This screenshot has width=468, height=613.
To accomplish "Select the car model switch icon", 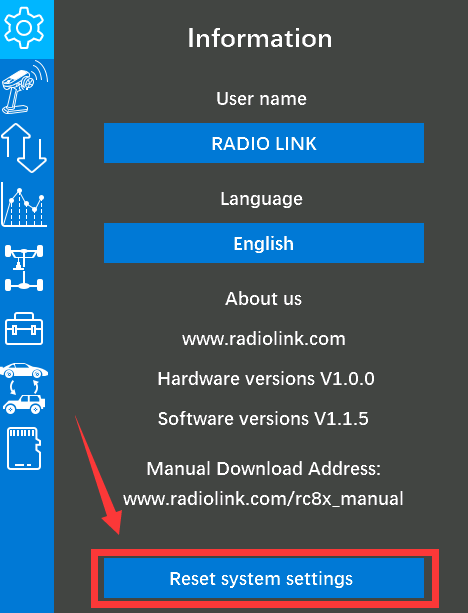I will (24, 388).
